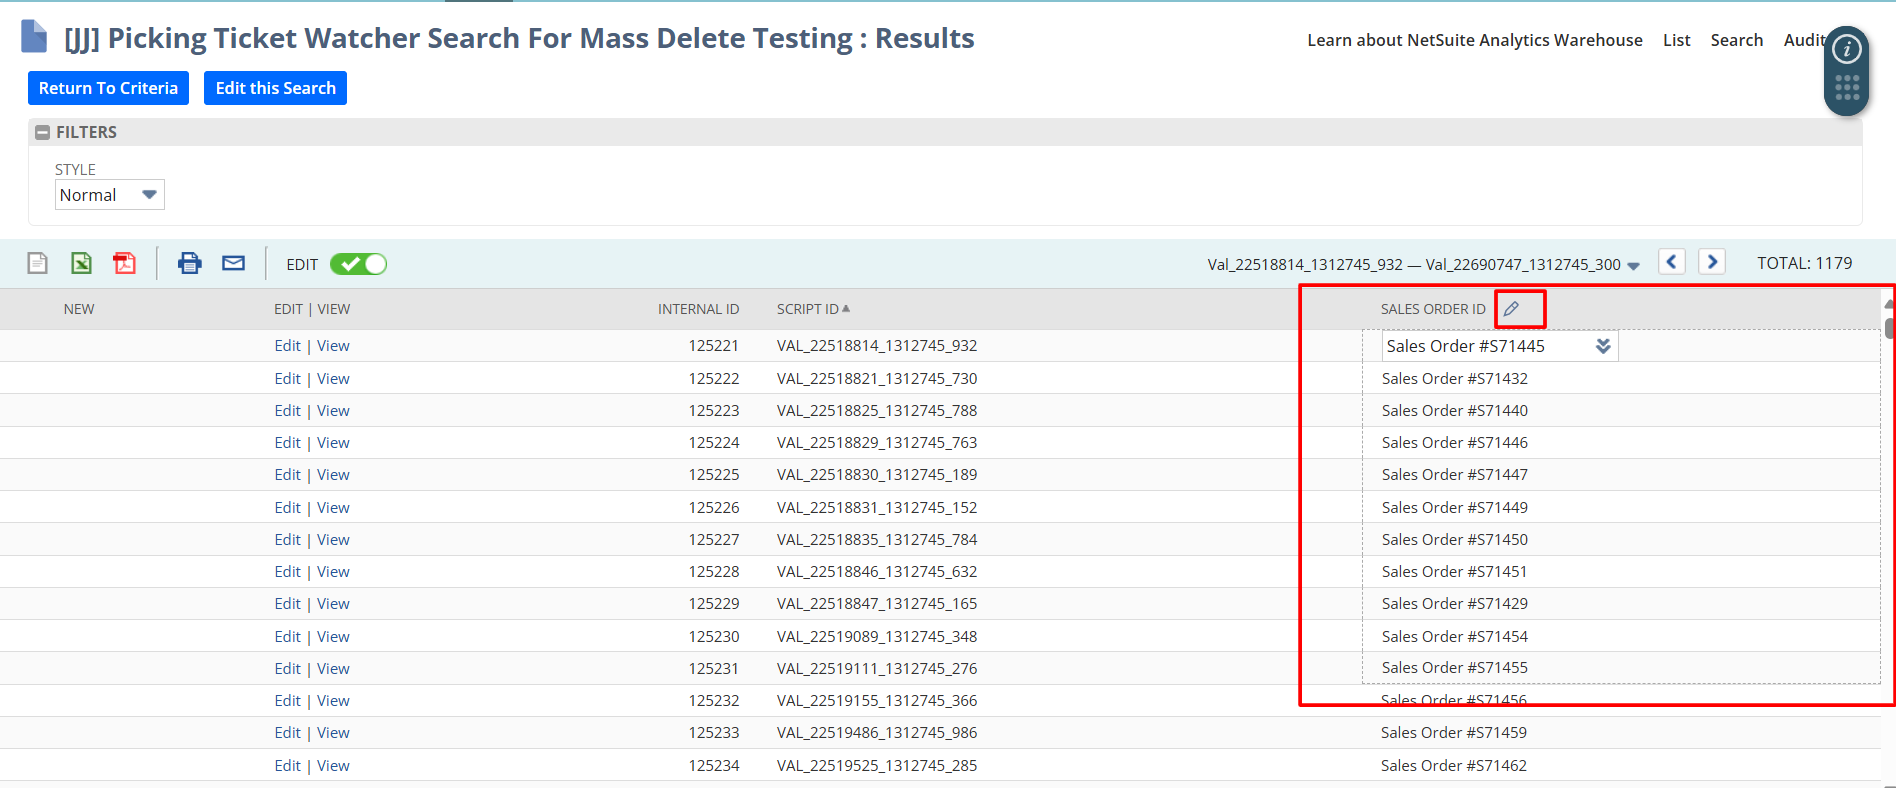The height and width of the screenshot is (788, 1896).
Task: Go to previous results page arrow
Action: point(1671,262)
